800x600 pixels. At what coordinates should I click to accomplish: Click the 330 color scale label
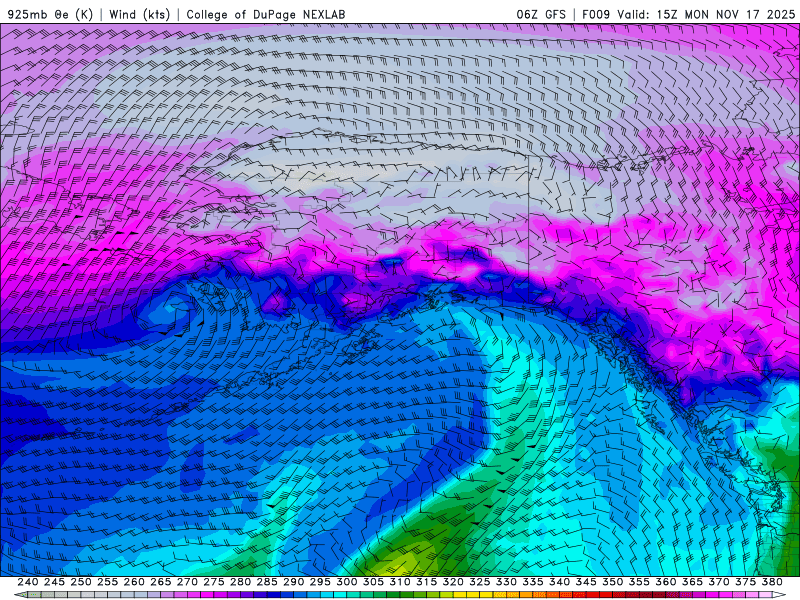[x=506, y=582]
